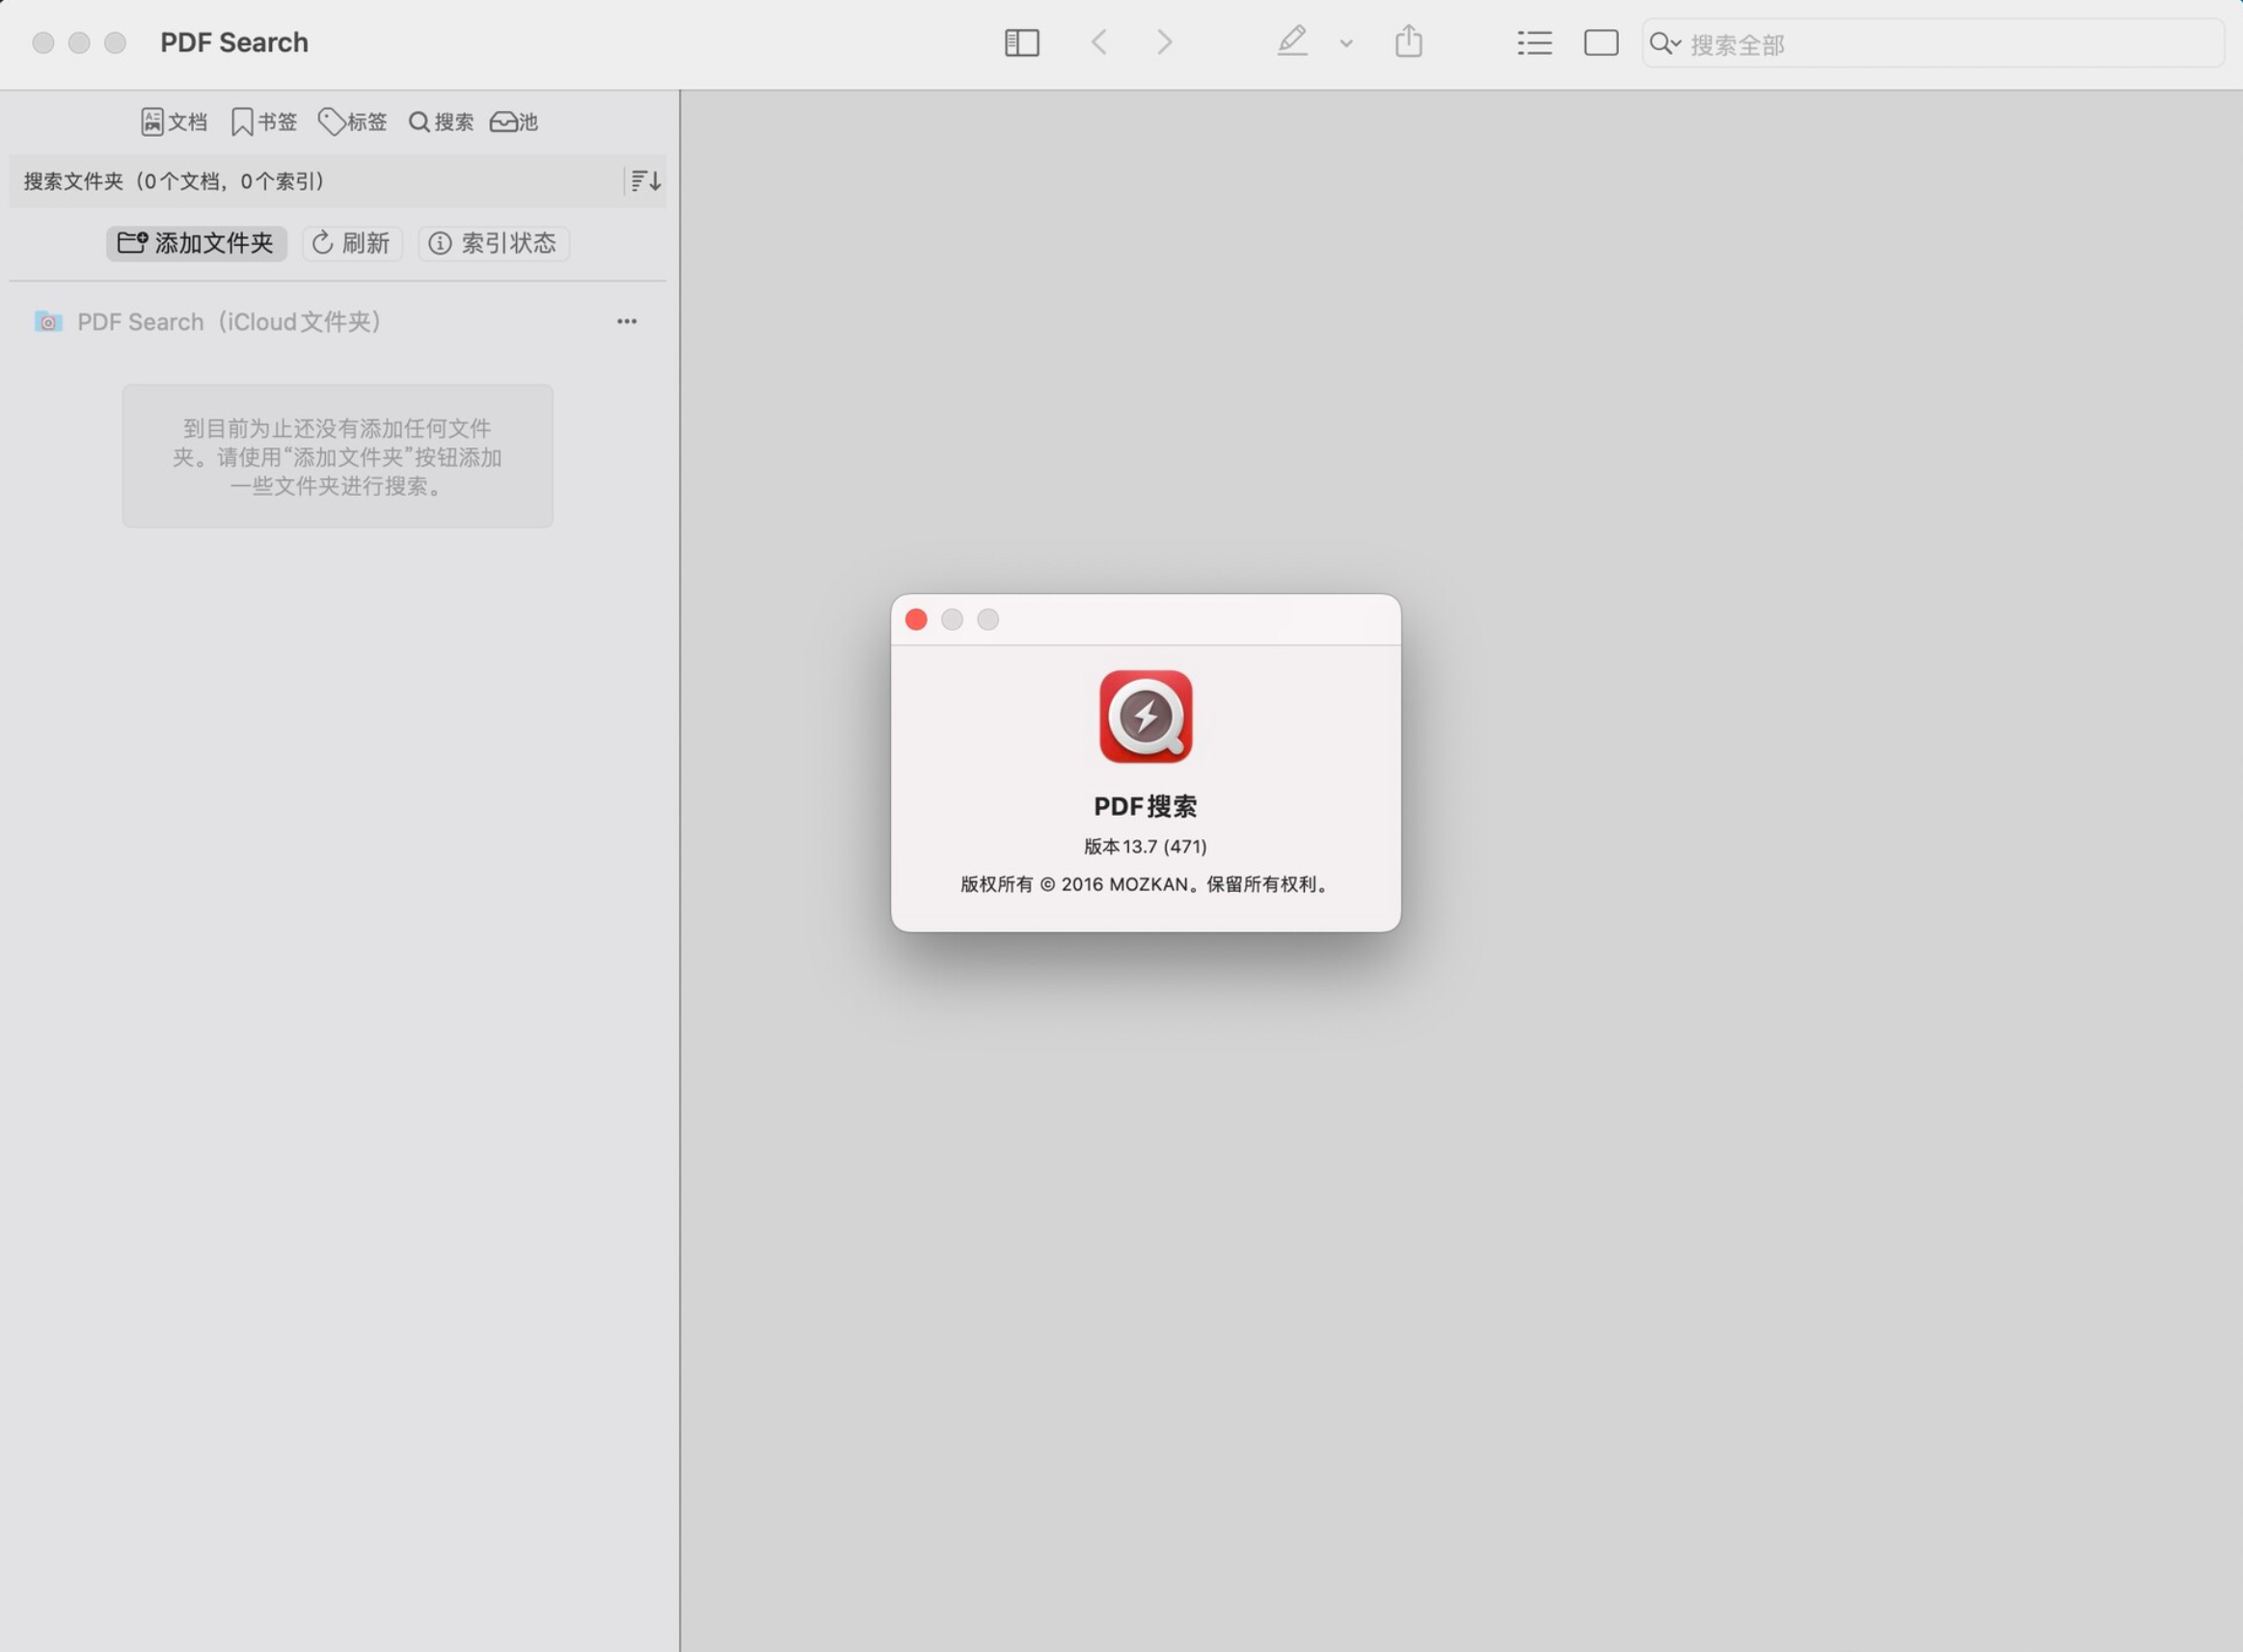Image resolution: width=2243 pixels, height=1652 pixels.
Task: Open highlight pen options dropdown arrow
Action: point(1346,43)
